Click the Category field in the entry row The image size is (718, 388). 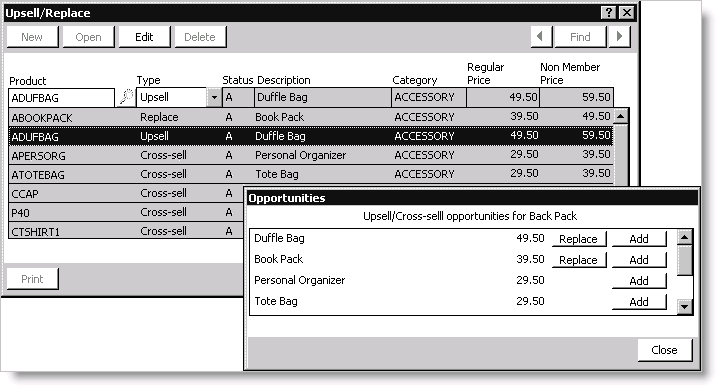(429, 98)
